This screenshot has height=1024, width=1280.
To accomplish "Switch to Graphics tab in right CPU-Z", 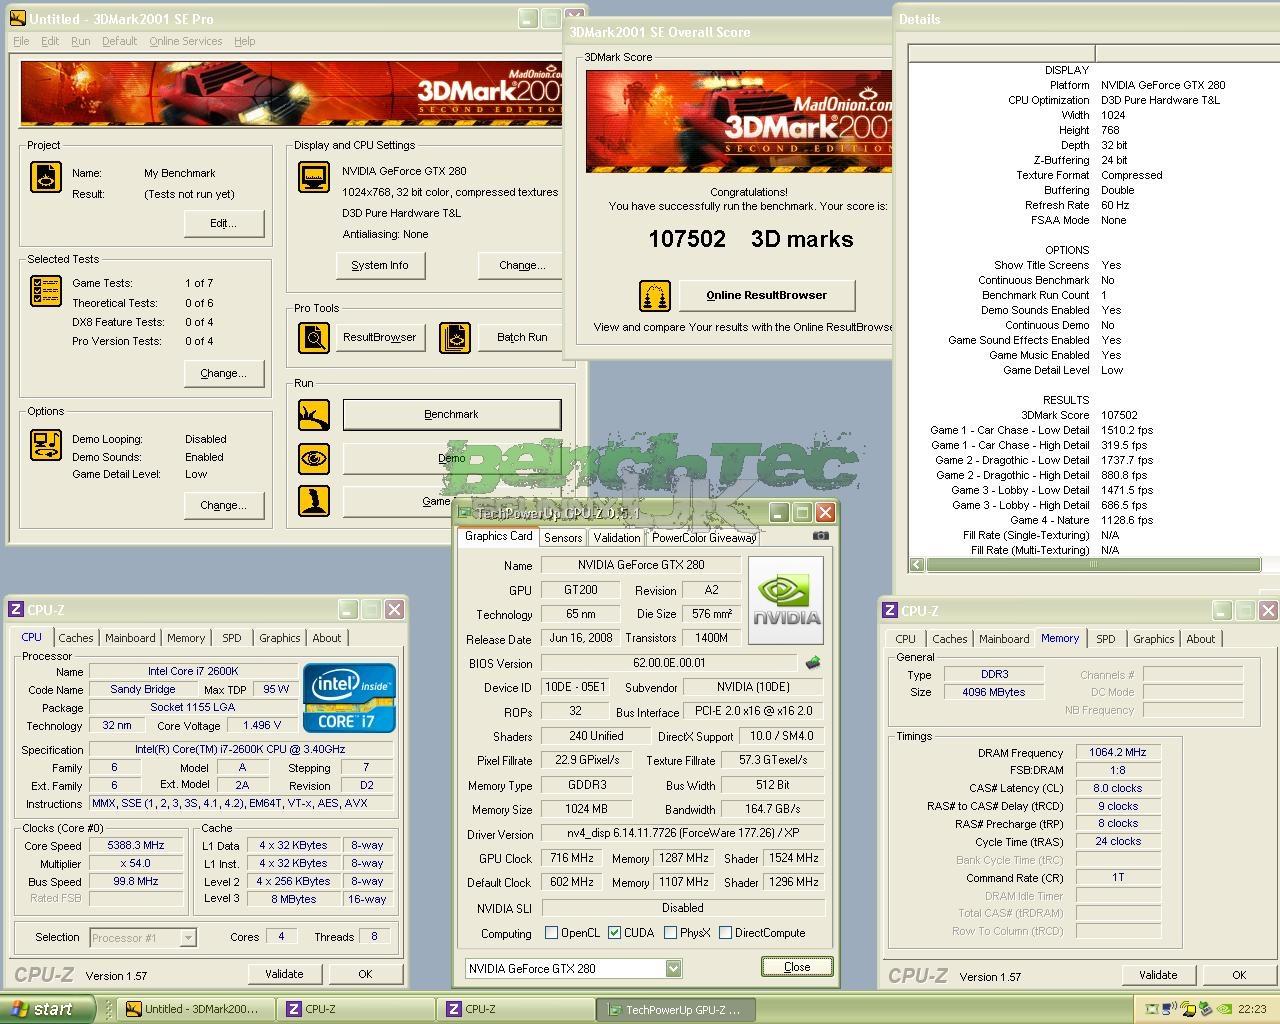I will tap(1153, 639).
